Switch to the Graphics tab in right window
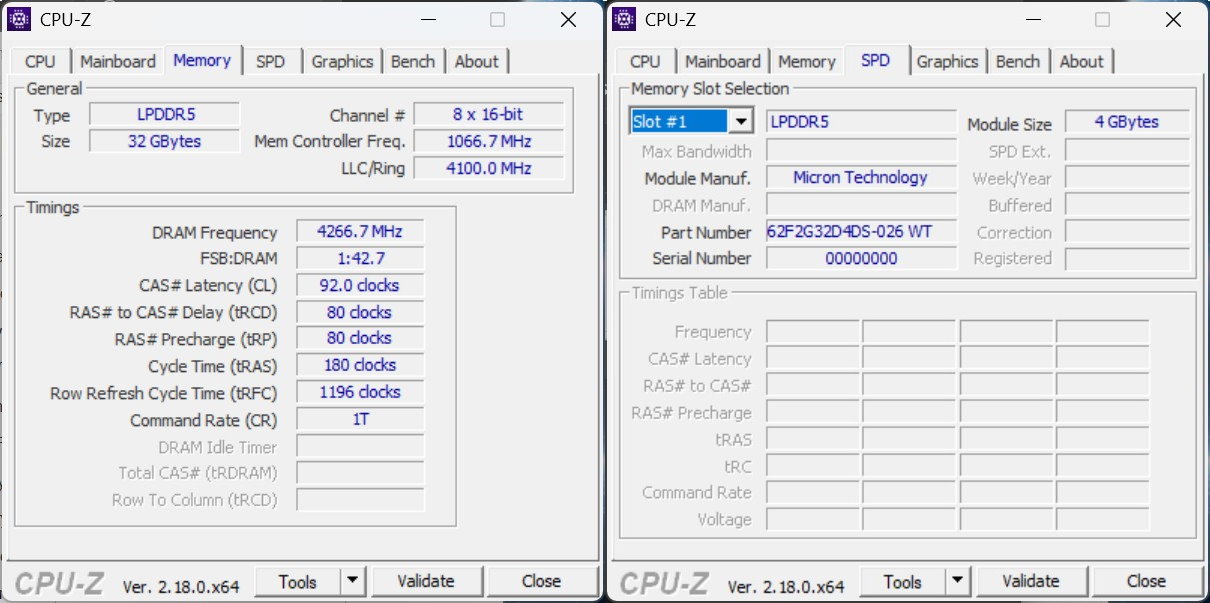Screen dimensions: 1210x603 948,61
